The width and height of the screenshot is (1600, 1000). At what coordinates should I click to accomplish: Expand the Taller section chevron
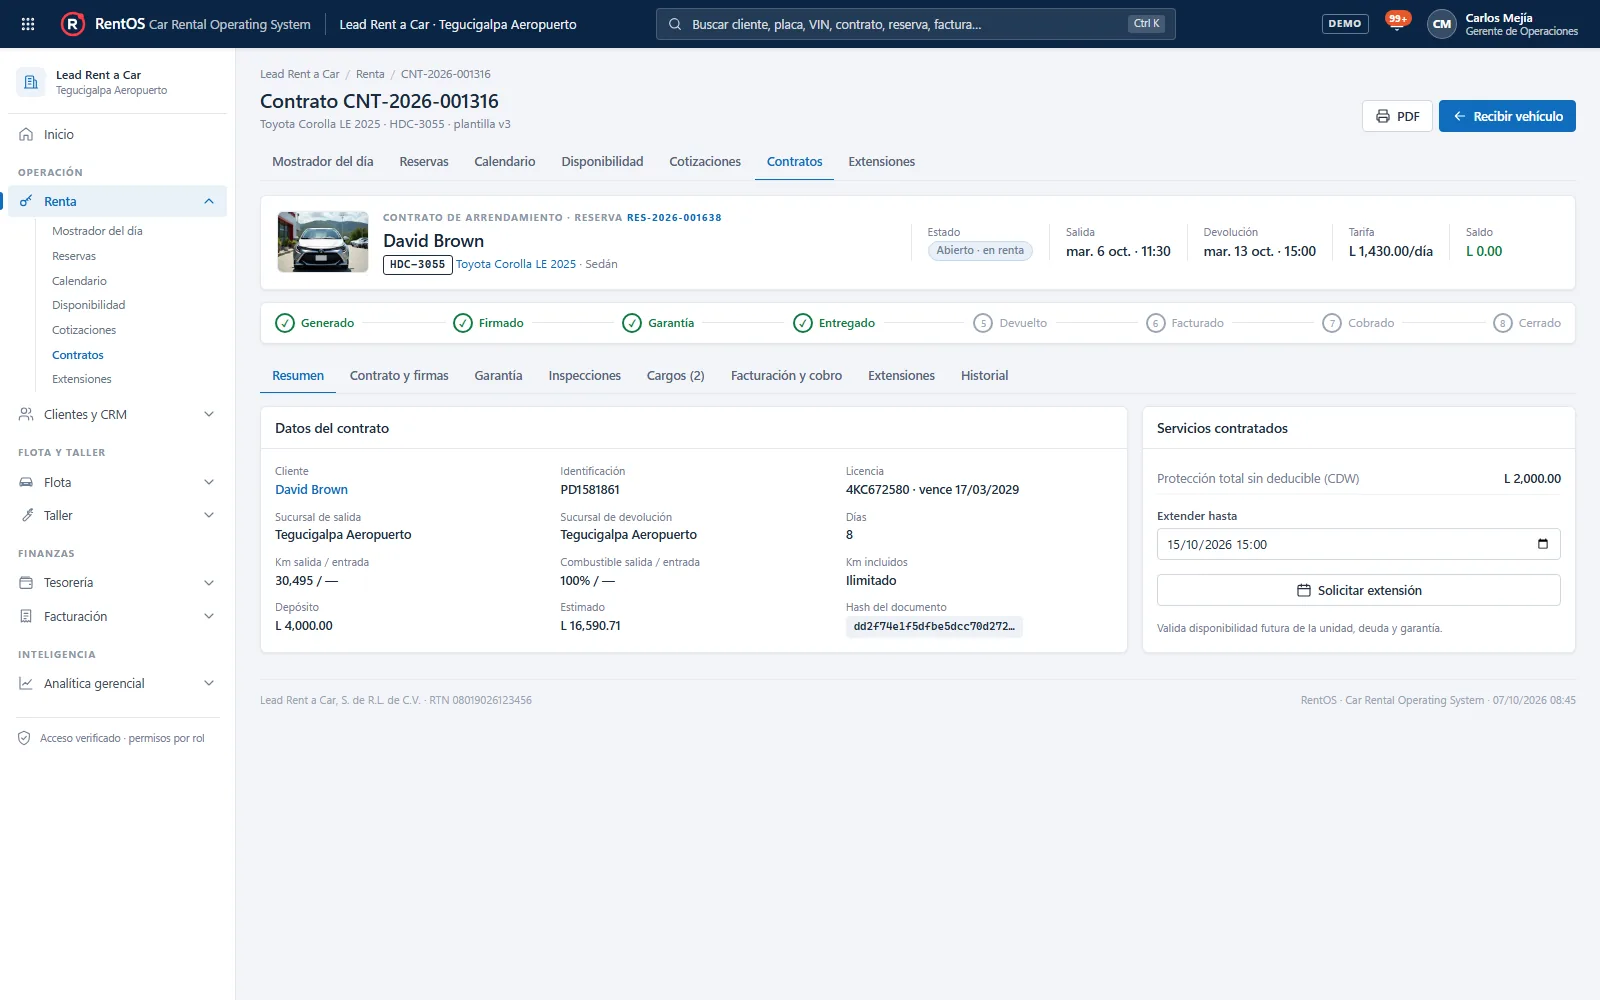[209, 515]
